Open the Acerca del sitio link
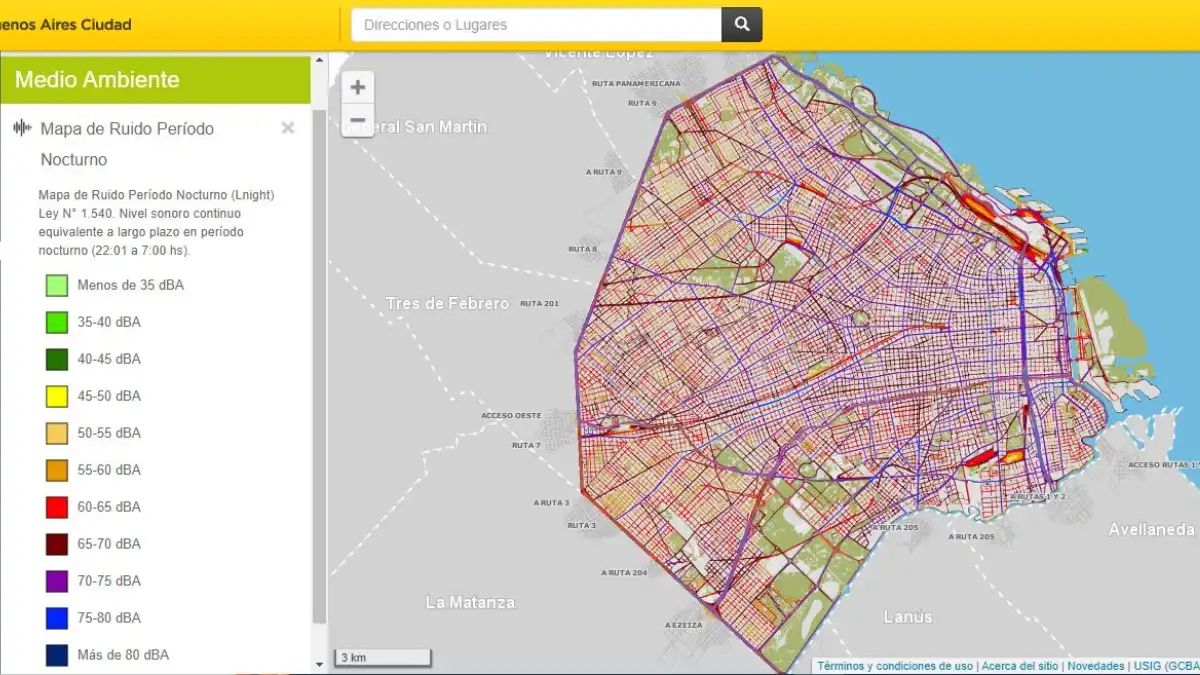The image size is (1200, 675). coord(1019,666)
